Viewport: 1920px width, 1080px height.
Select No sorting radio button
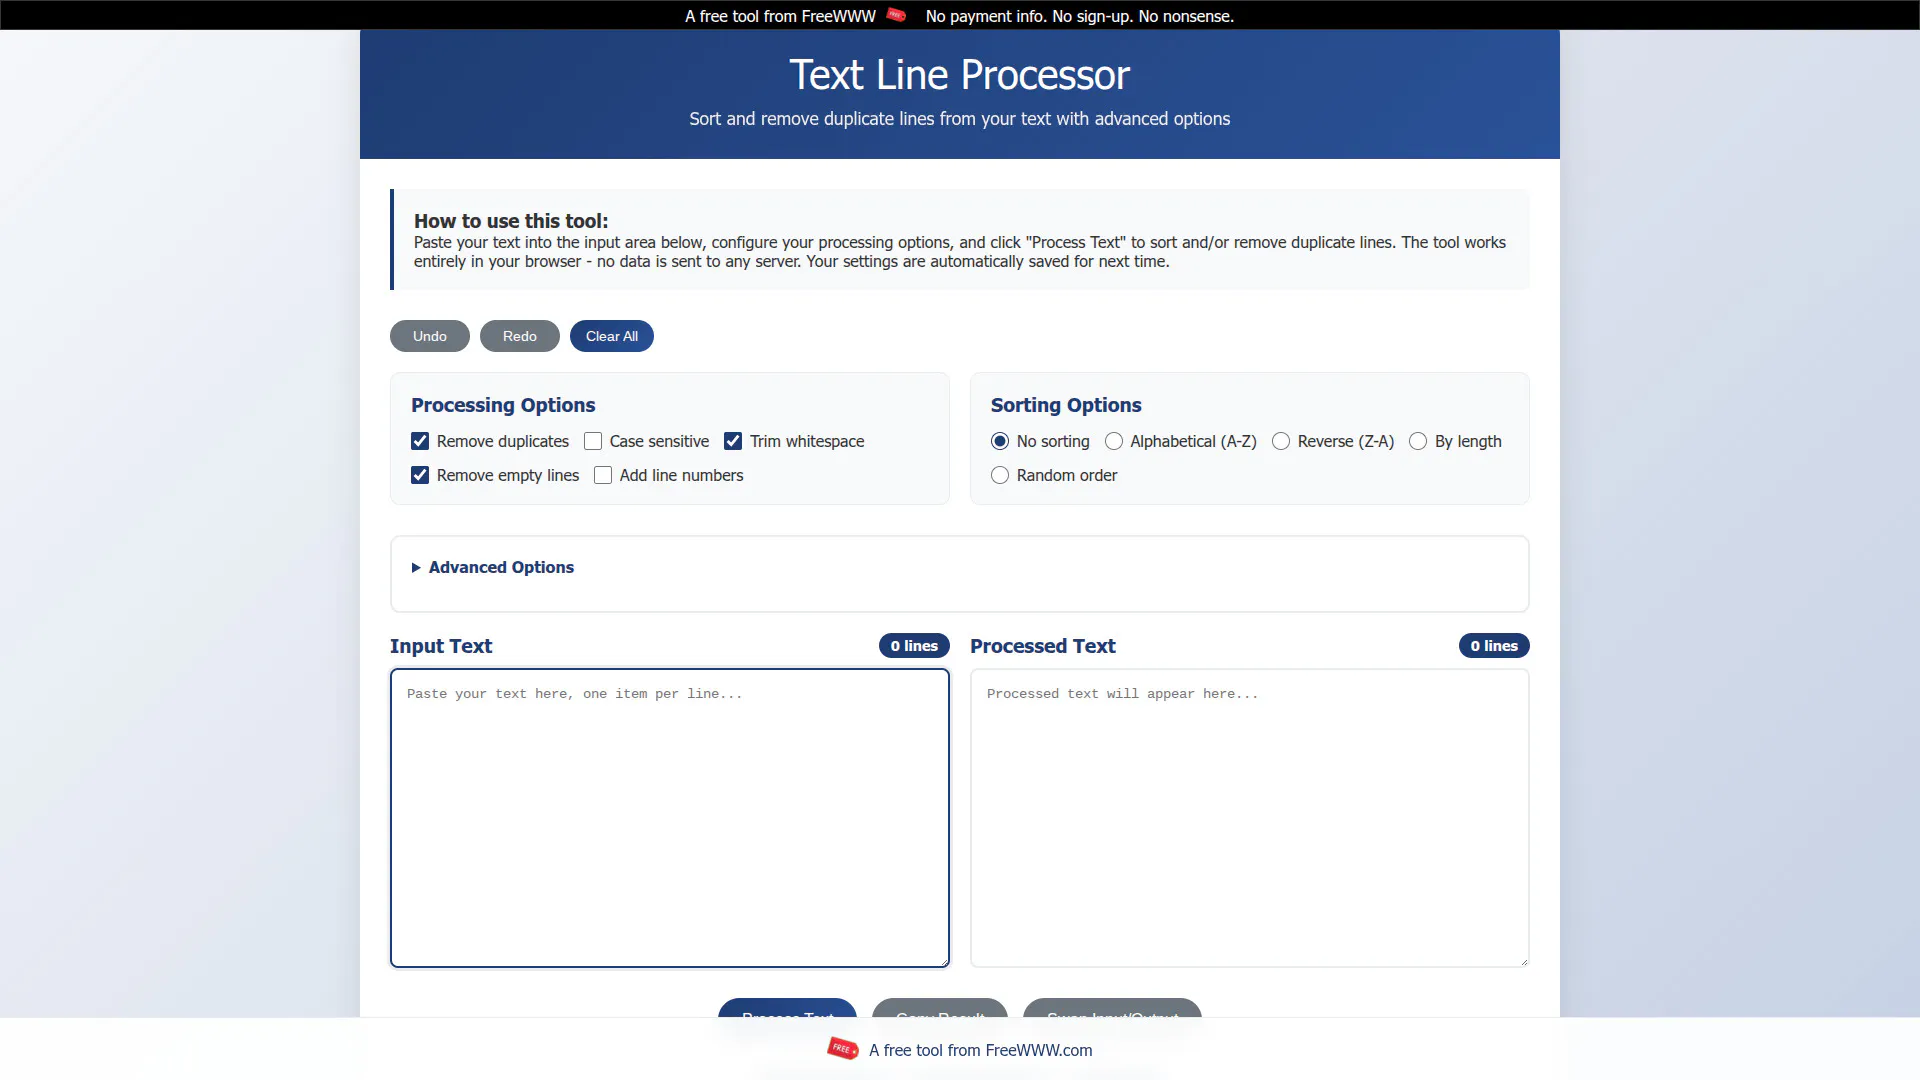click(x=1000, y=441)
